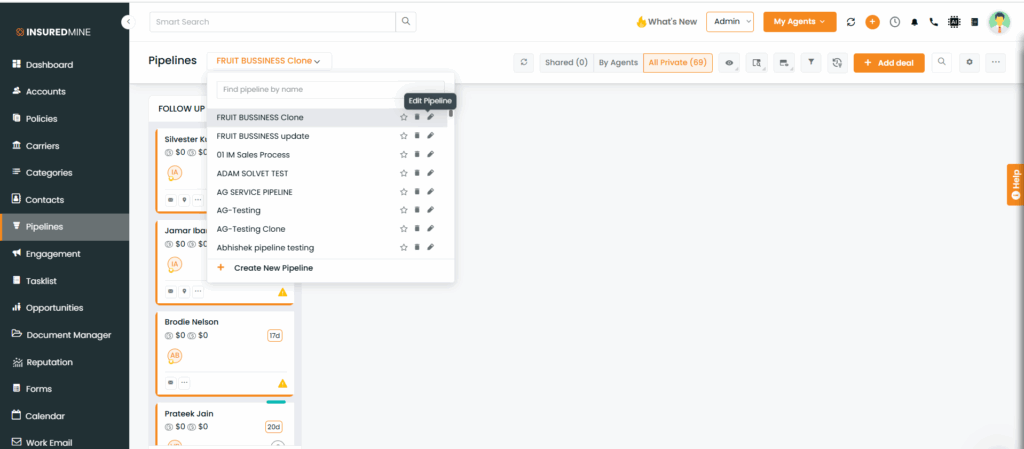Image resolution: width=1024 pixels, height=449 pixels.
Task: Click Create New Pipeline
Action: click(265, 268)
